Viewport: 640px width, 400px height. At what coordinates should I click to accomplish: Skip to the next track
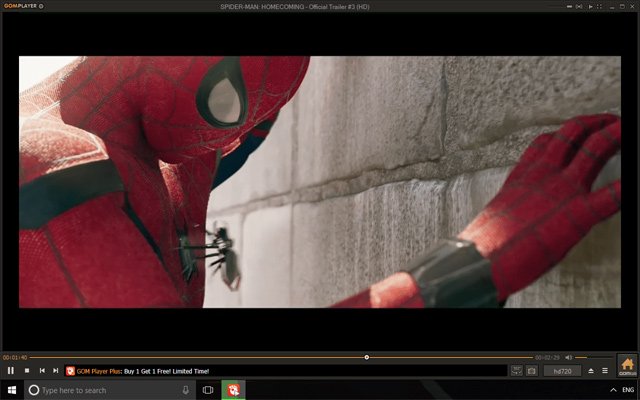point(56,371)
